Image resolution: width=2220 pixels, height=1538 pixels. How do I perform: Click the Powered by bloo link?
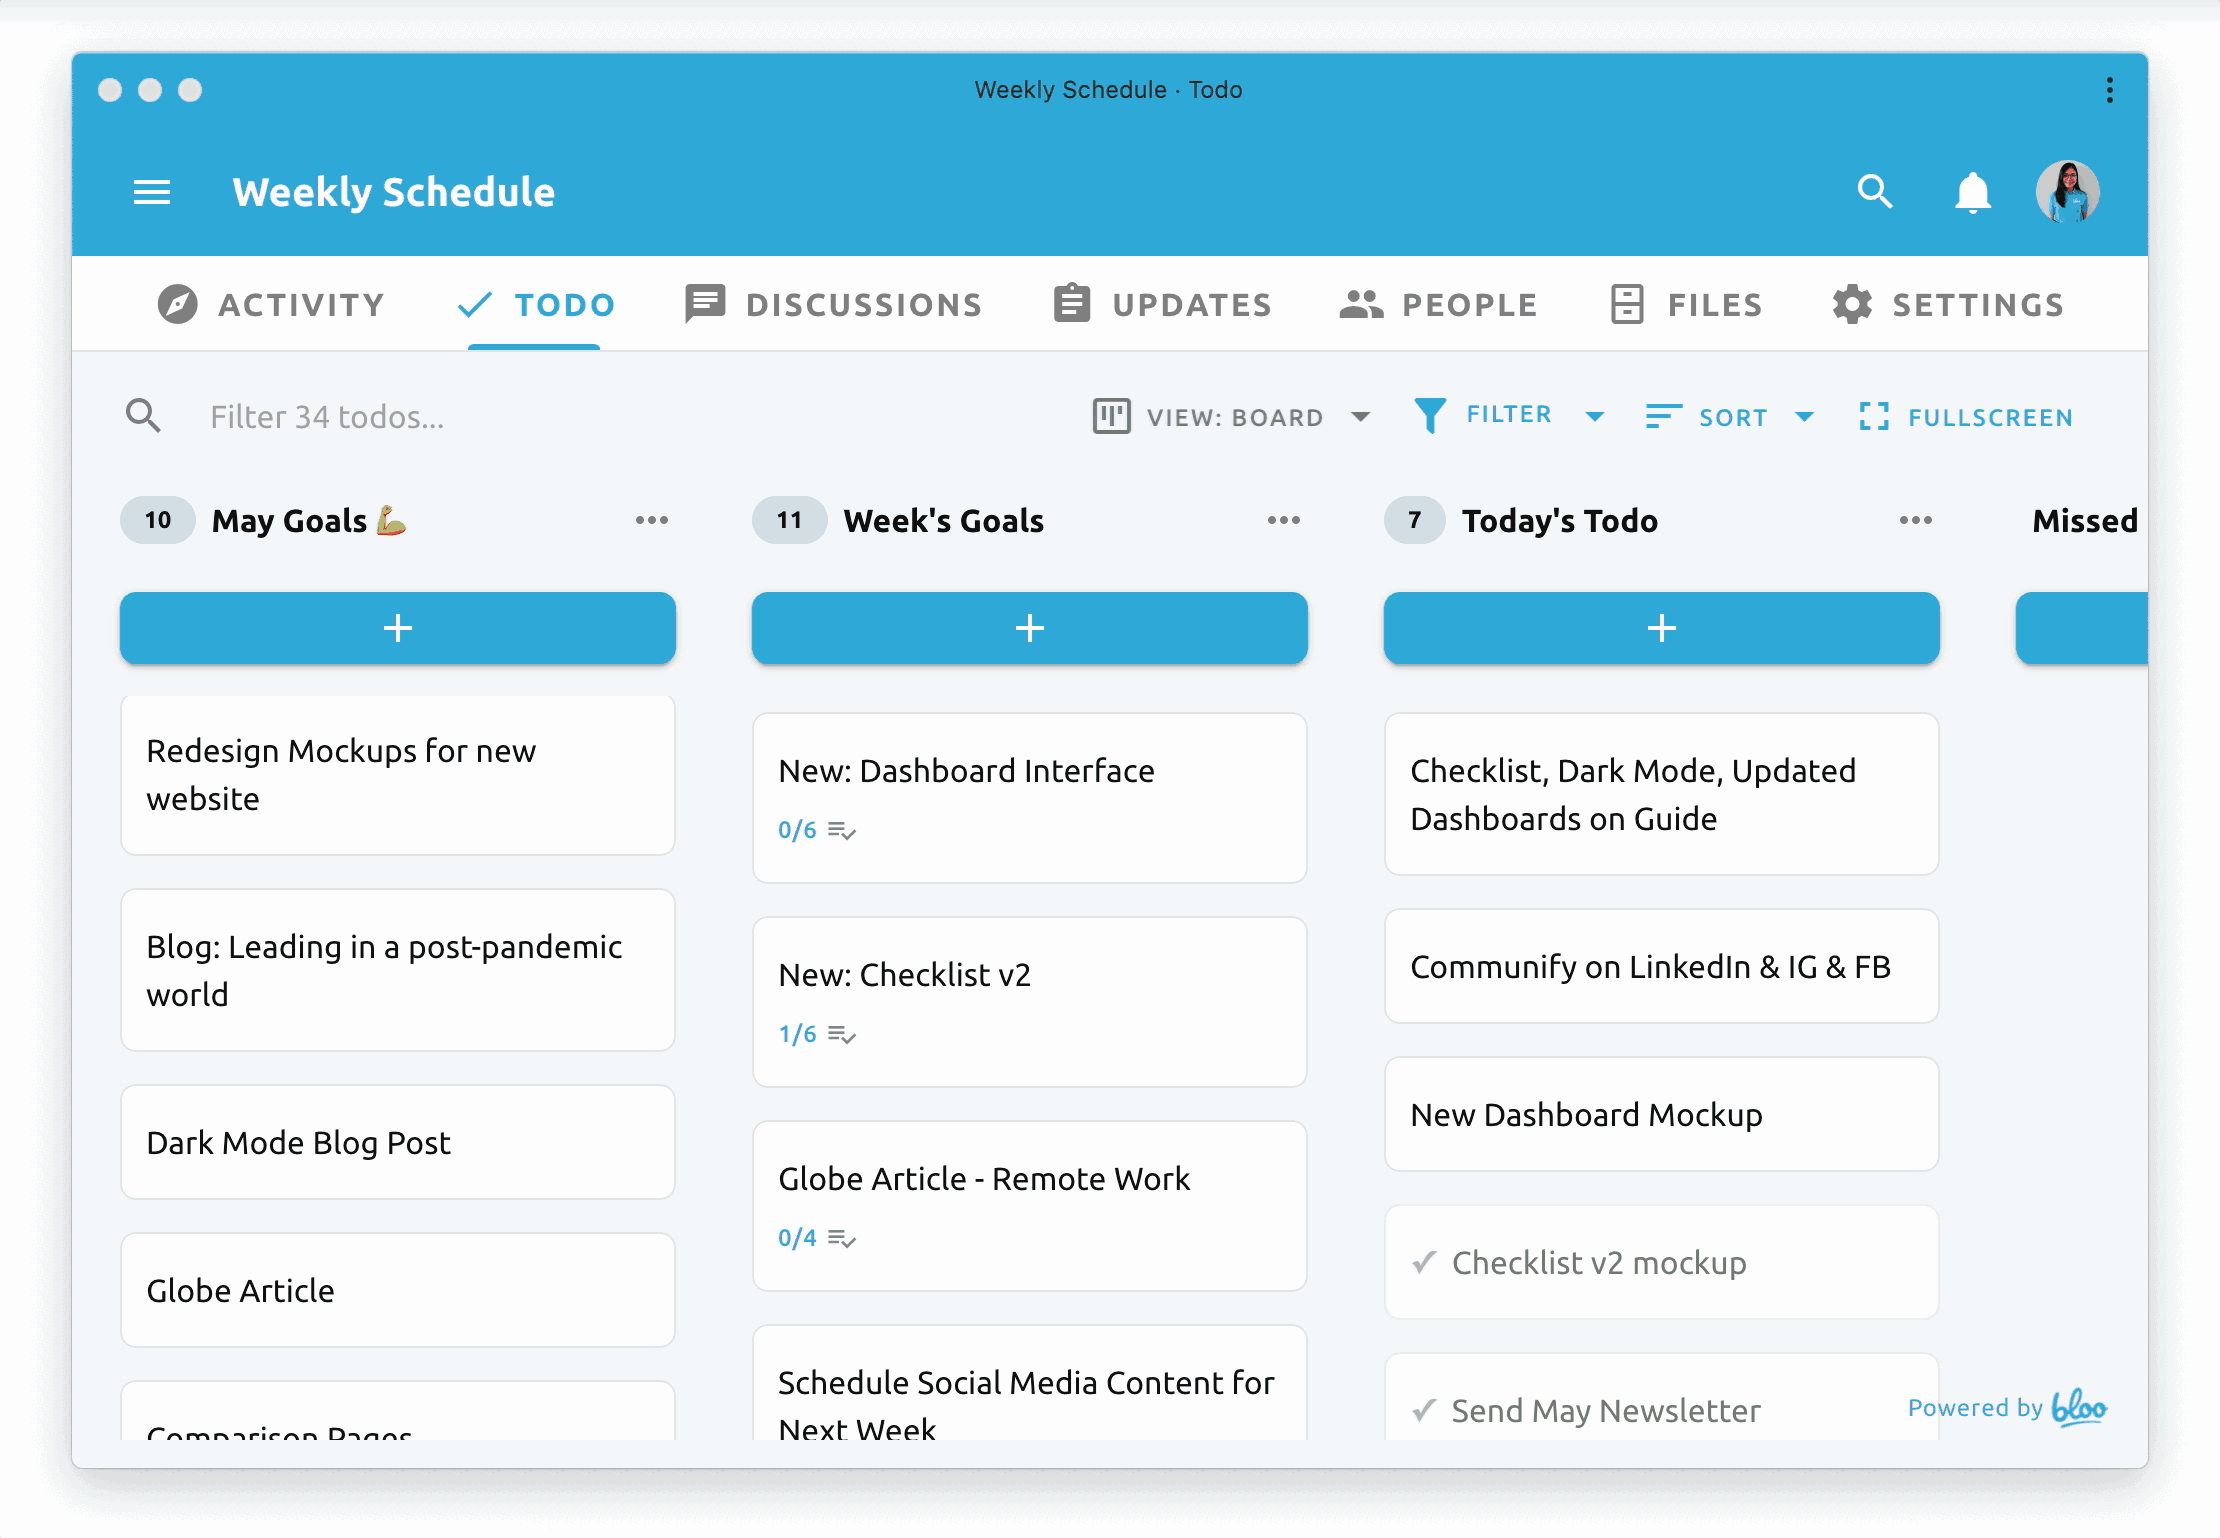[2006, 1408]
